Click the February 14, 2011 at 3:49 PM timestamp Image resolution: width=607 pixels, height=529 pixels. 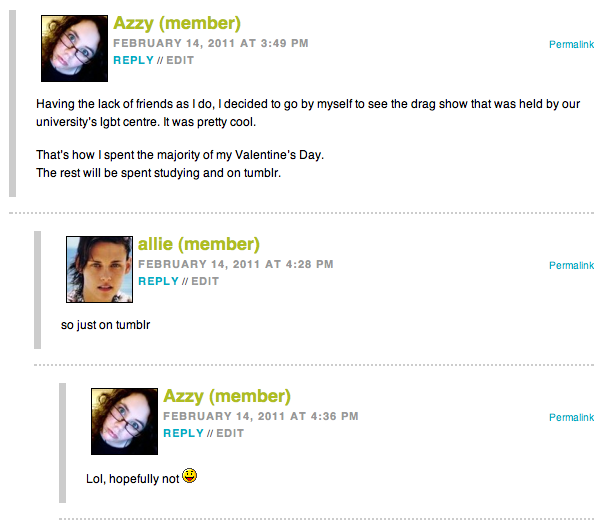pyautogui.click(x=210, y=44)
